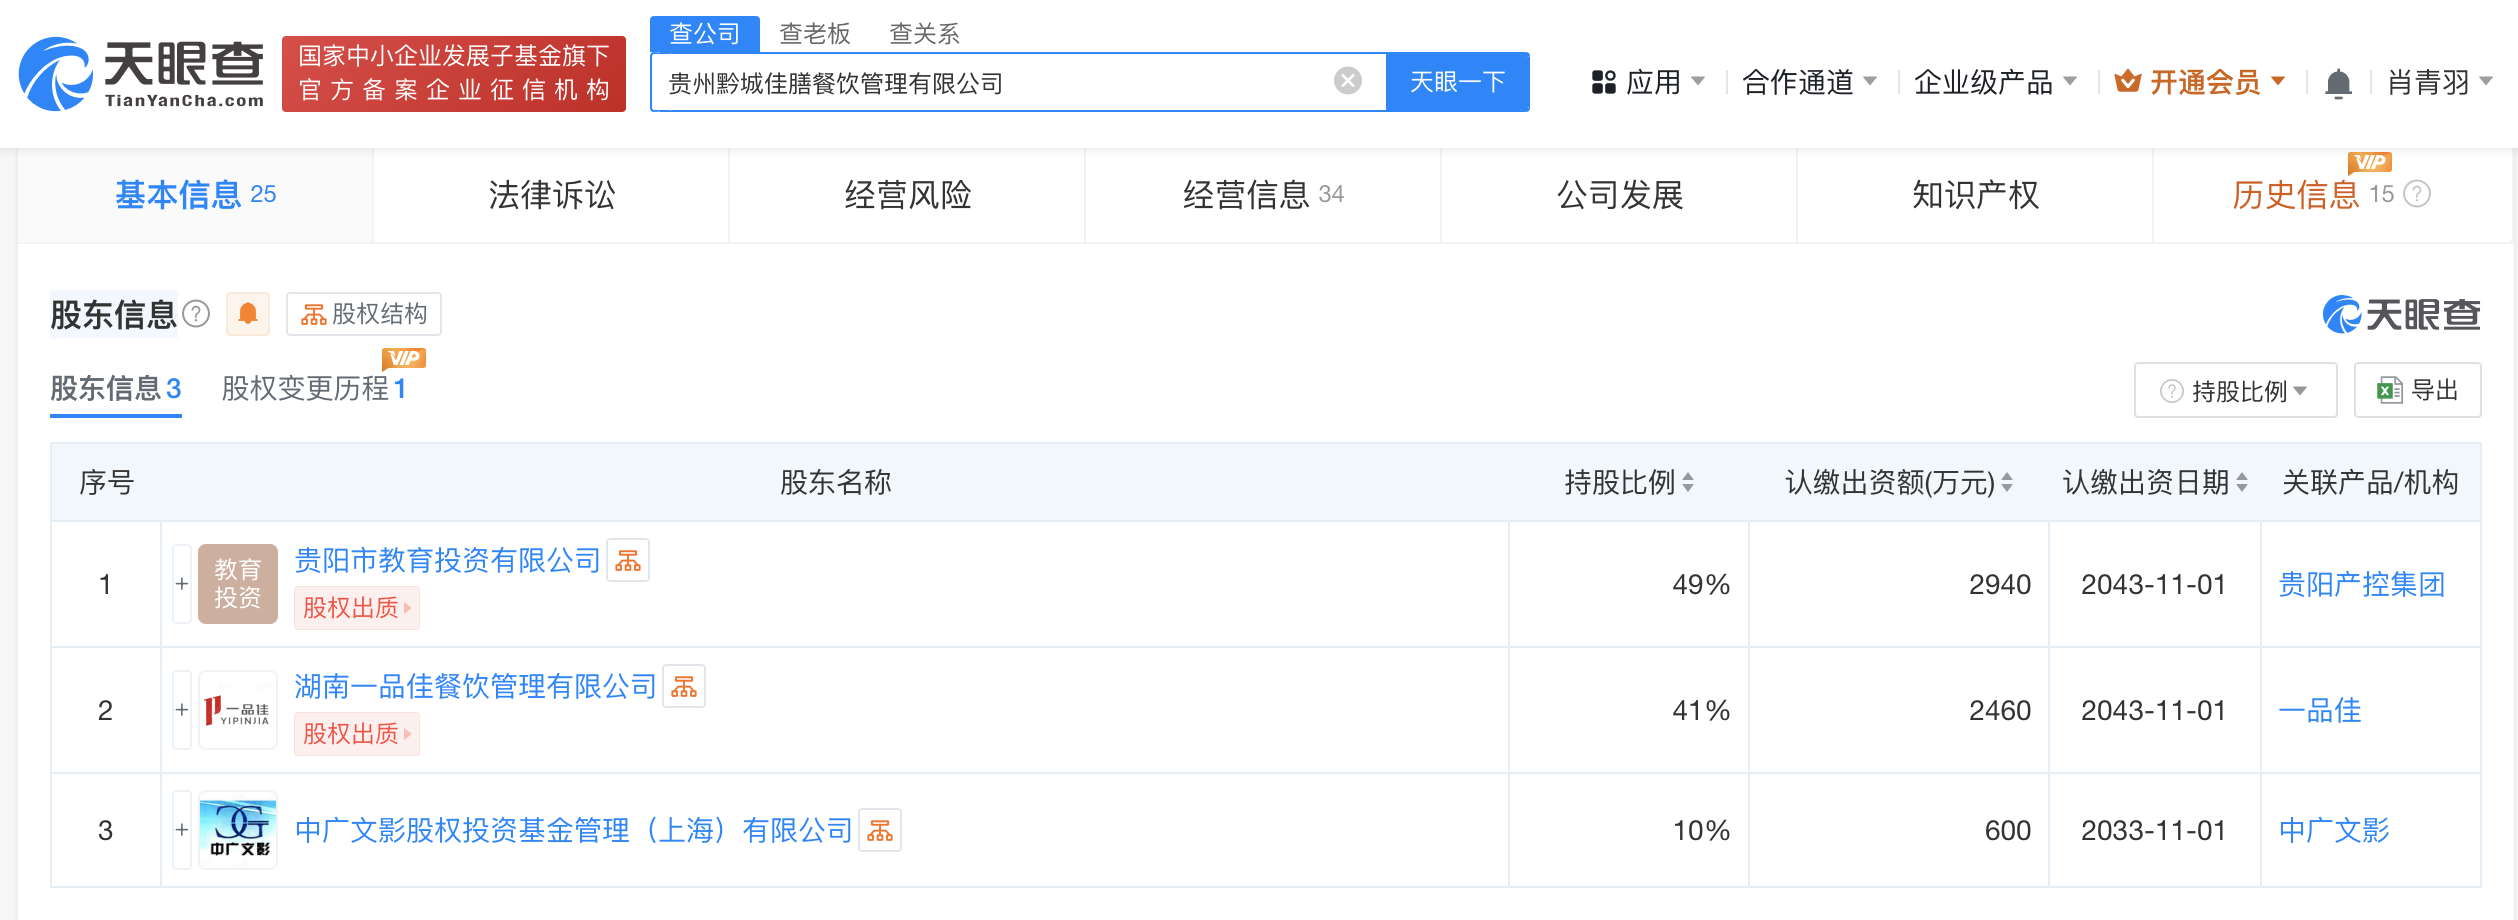Open the 肖青羽 user account menu
2518x920 pixels.
click(x=2439, y=82)
